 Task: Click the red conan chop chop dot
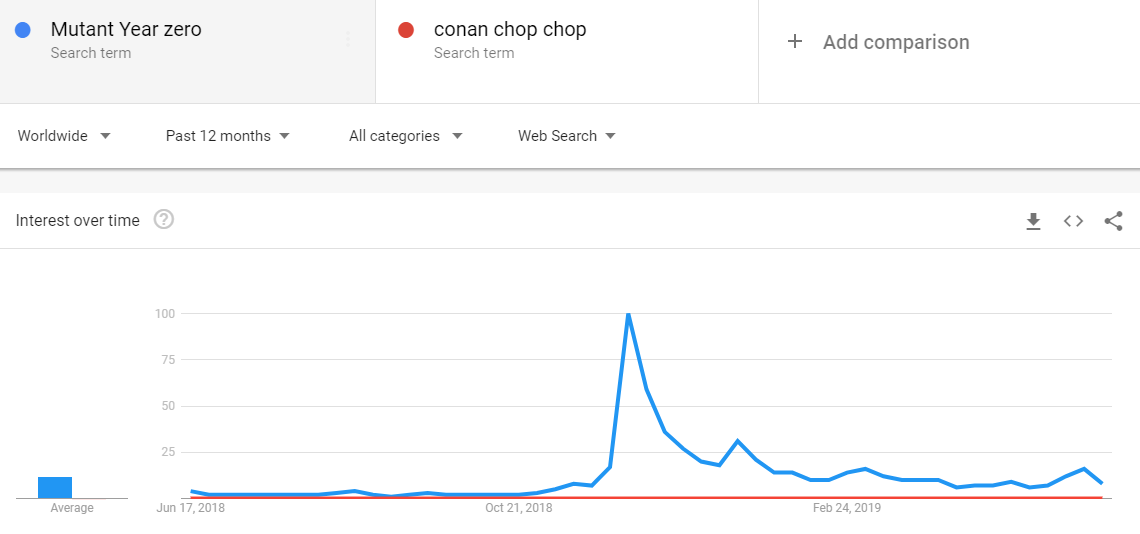pyautogui.click(x=406, y=30)
